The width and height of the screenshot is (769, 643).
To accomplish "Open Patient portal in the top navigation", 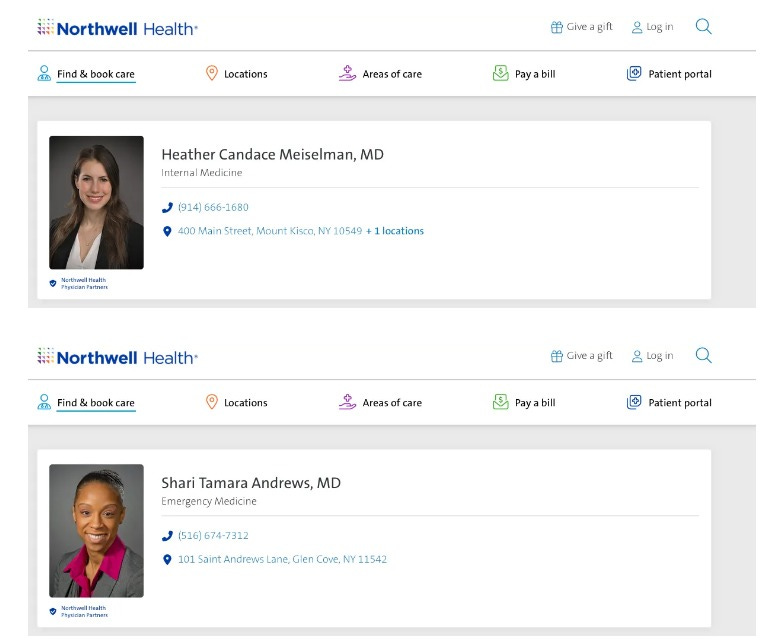I will pyautogui.click(x=680, y=74).
